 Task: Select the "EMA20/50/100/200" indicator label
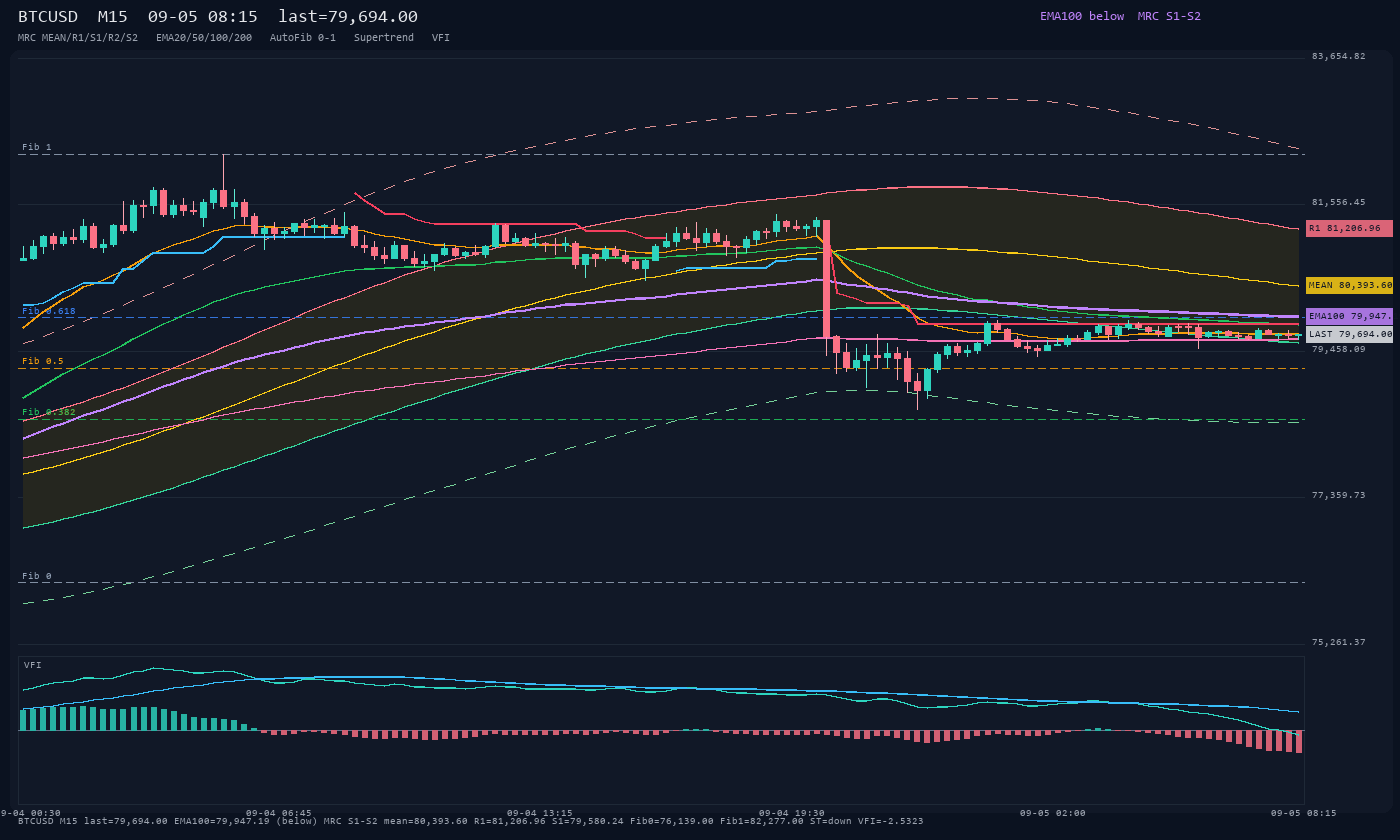click(204, 38)
